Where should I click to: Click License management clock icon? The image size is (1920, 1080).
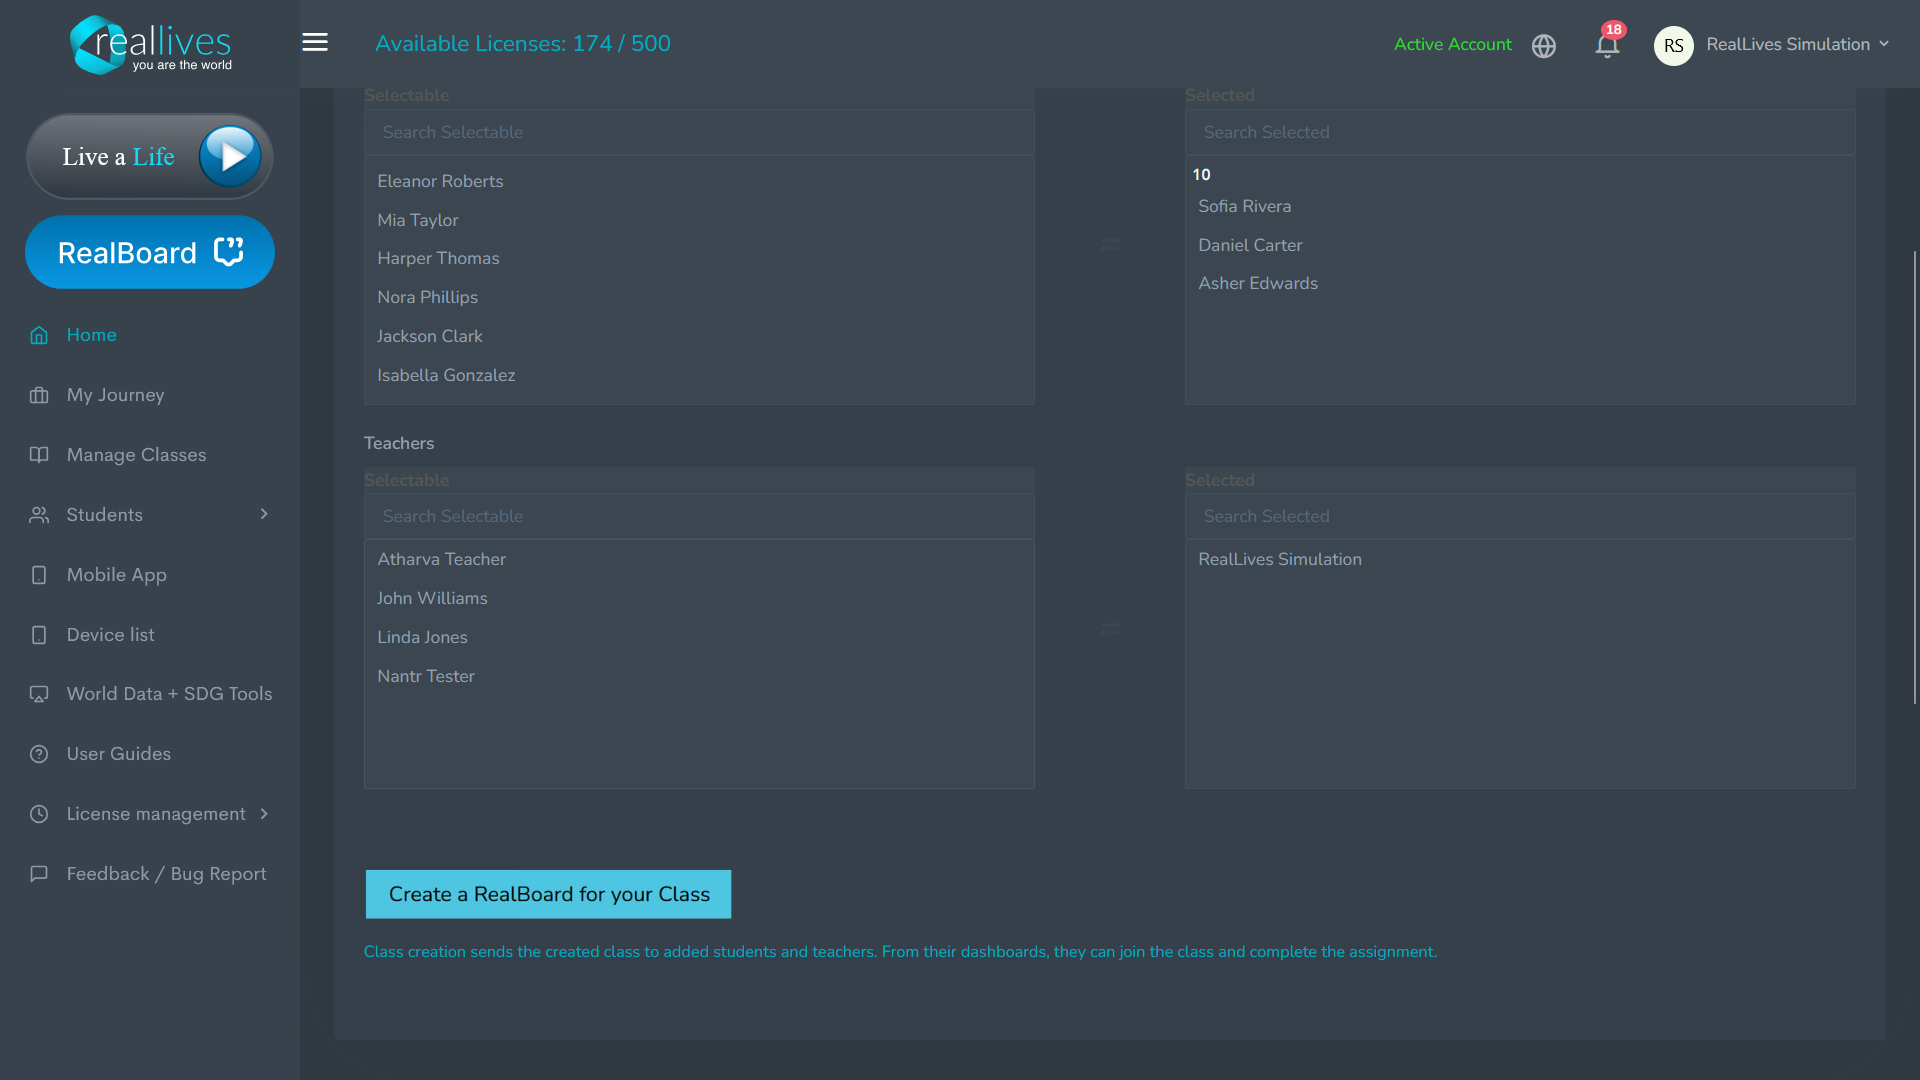39,814
